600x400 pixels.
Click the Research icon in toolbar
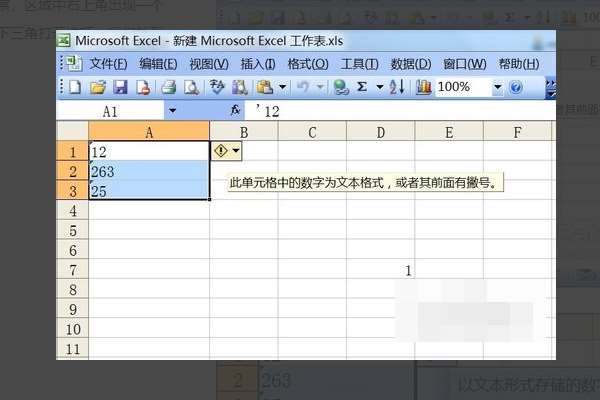pos(240,87)
